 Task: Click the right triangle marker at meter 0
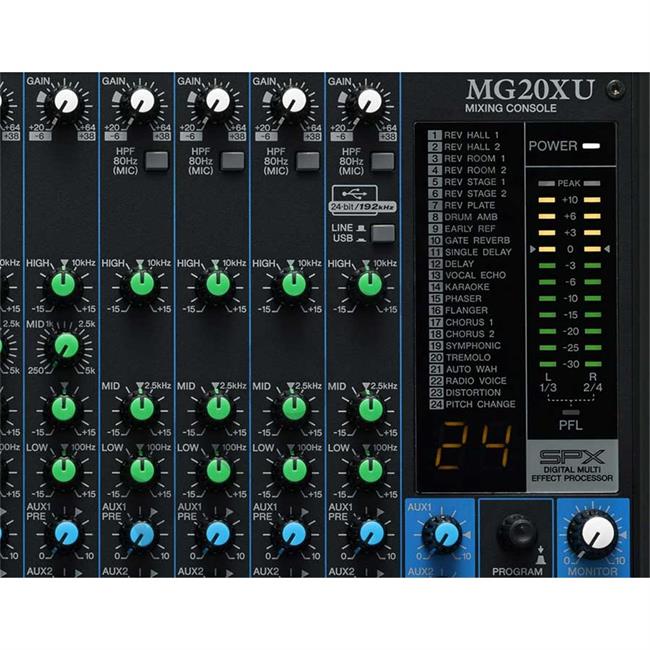[x=607, y=249]
